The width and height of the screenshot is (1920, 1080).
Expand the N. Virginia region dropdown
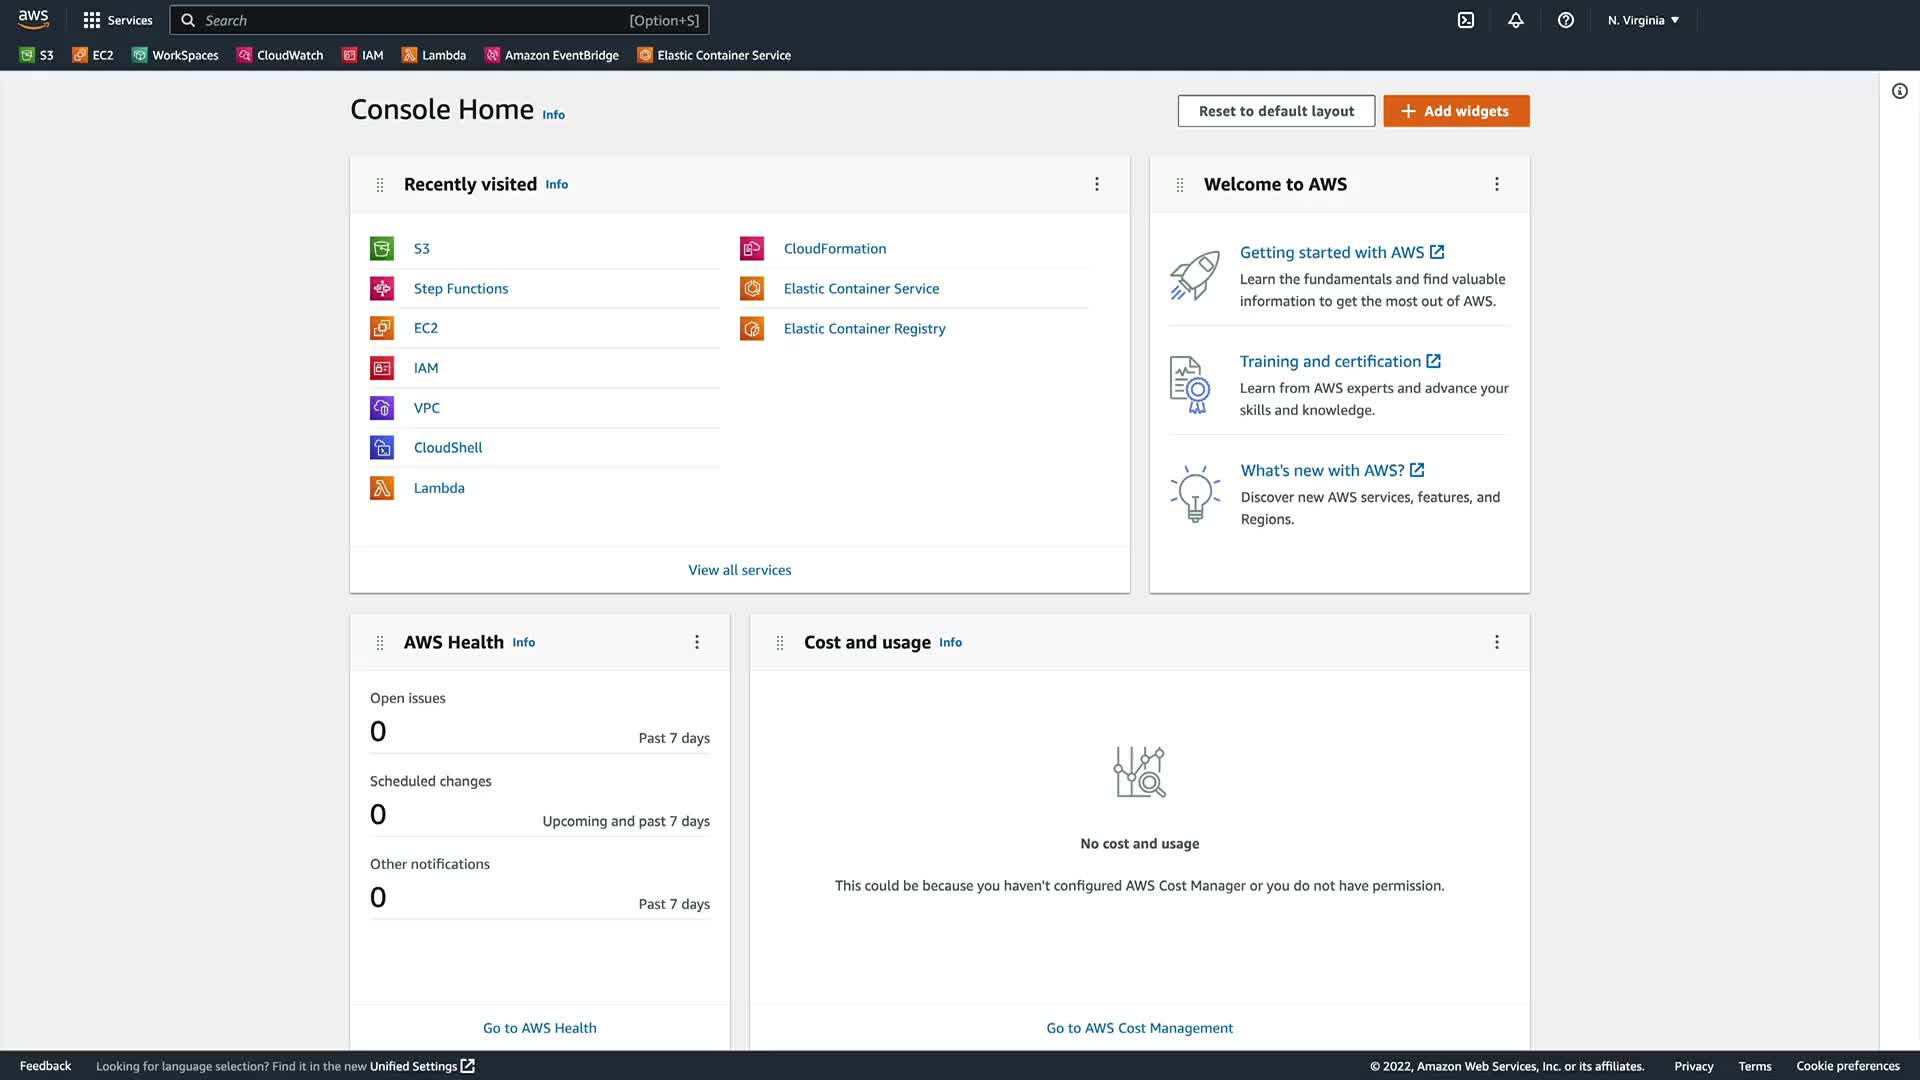coord(1643,20)
